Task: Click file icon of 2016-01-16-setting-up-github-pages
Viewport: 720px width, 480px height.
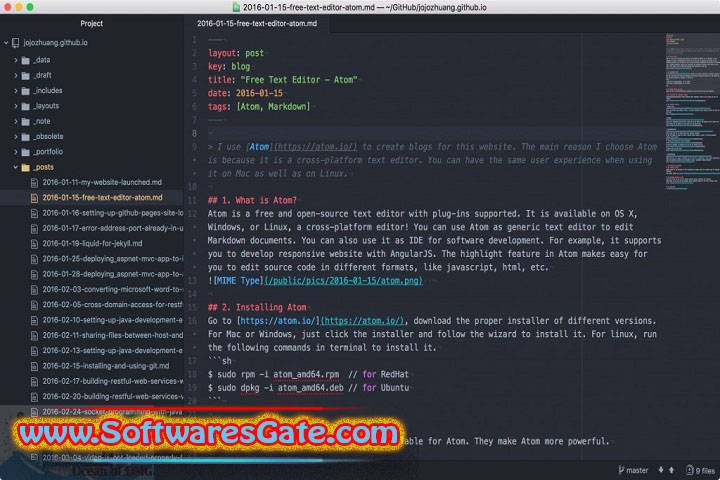Action: 34,214
